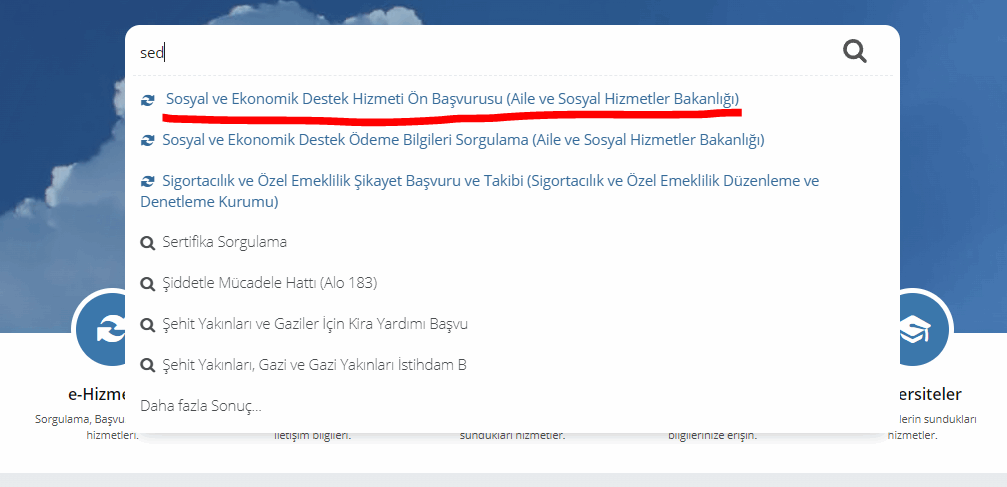Open Sosyal ve Ekonomik Destek Hizmeti Ön Başvurusu
The image size is (1007, 487).
point(451,99)
